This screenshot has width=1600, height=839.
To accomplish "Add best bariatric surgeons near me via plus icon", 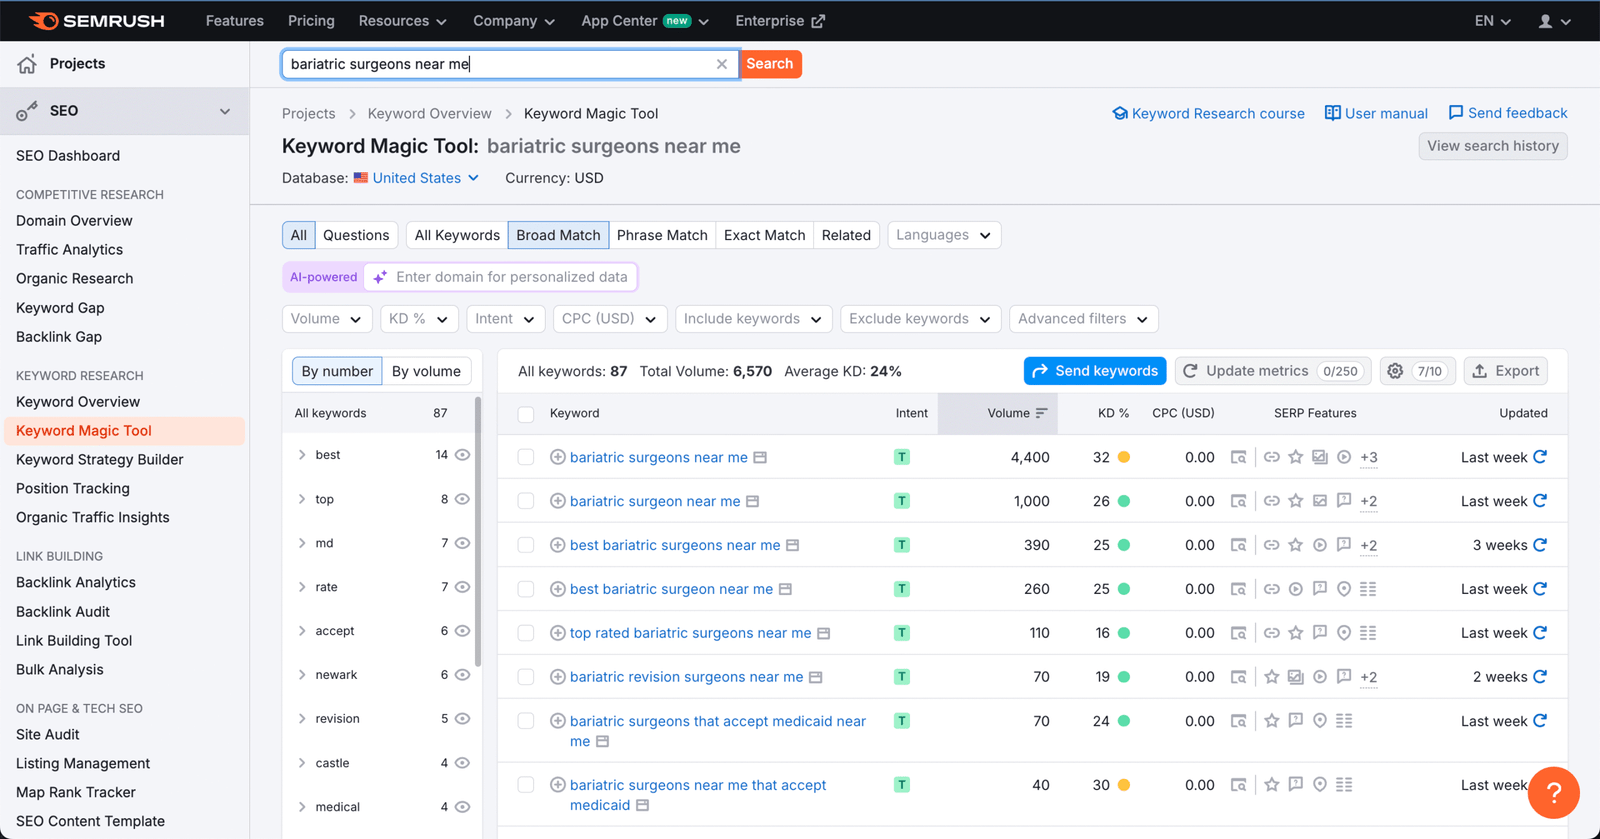I will tap(558, 545).
